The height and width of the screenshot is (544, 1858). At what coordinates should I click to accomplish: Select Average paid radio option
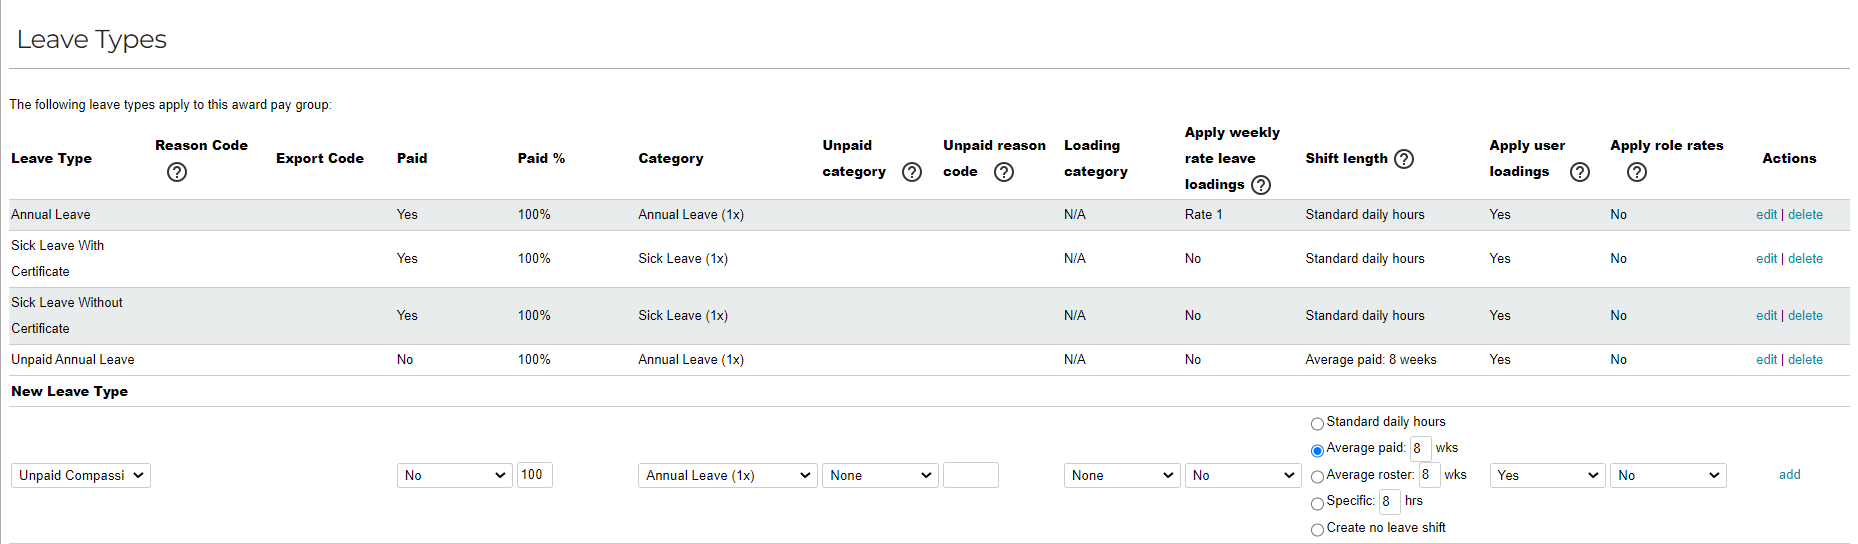coord(1317,450)
